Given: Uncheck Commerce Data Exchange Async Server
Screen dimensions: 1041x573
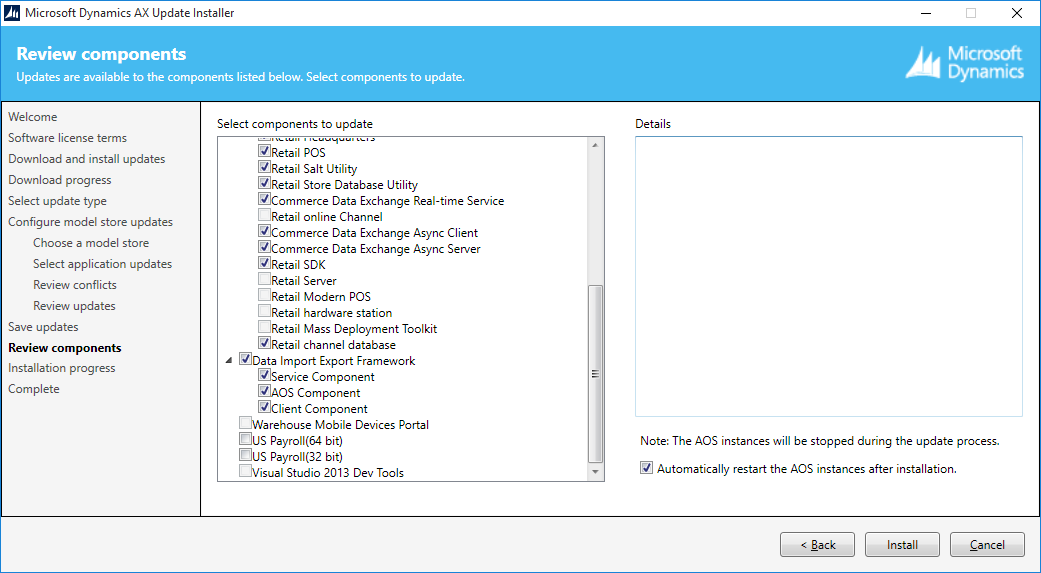Looking at the screenshot, I should pyautogui.click(x=264, y=247).
